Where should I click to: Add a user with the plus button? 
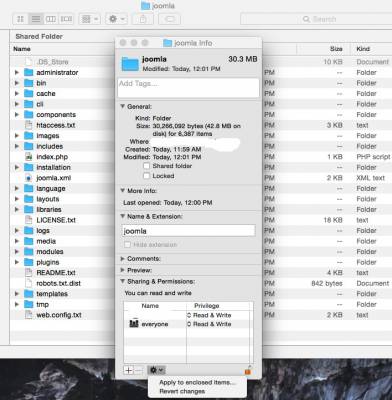(128, 370)
